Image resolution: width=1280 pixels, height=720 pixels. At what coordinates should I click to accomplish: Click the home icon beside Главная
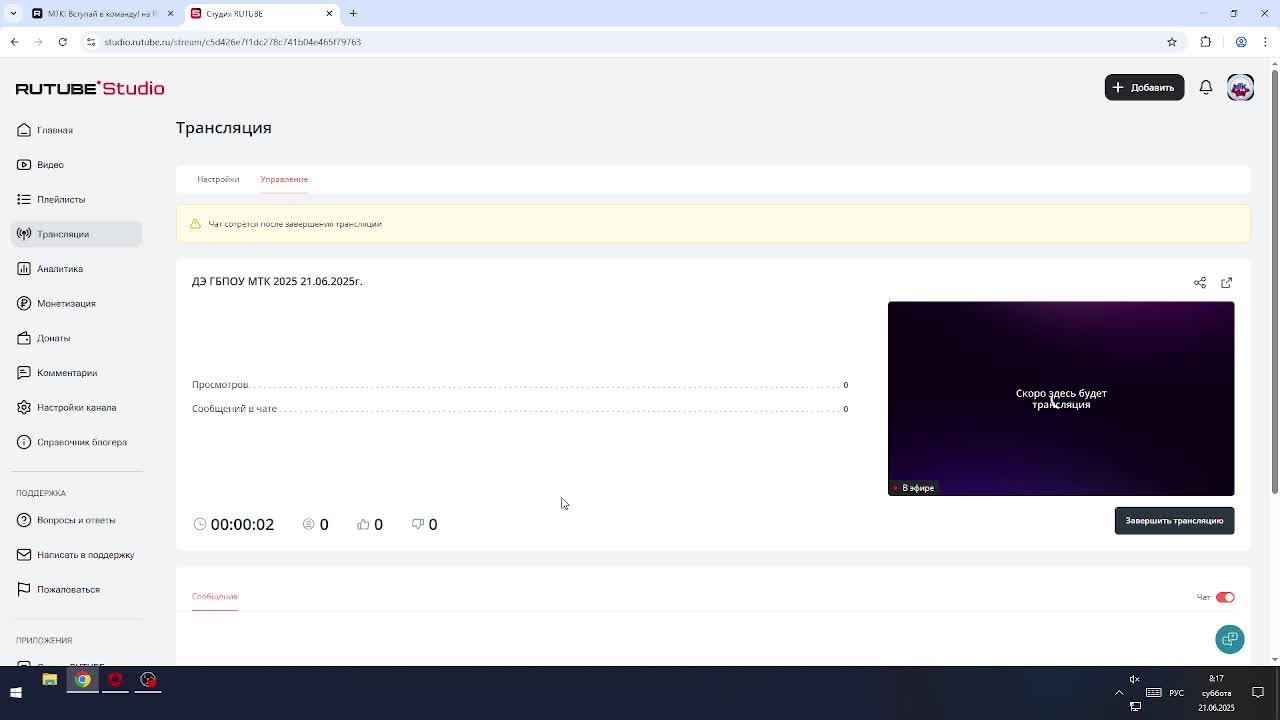pos(24,130)
